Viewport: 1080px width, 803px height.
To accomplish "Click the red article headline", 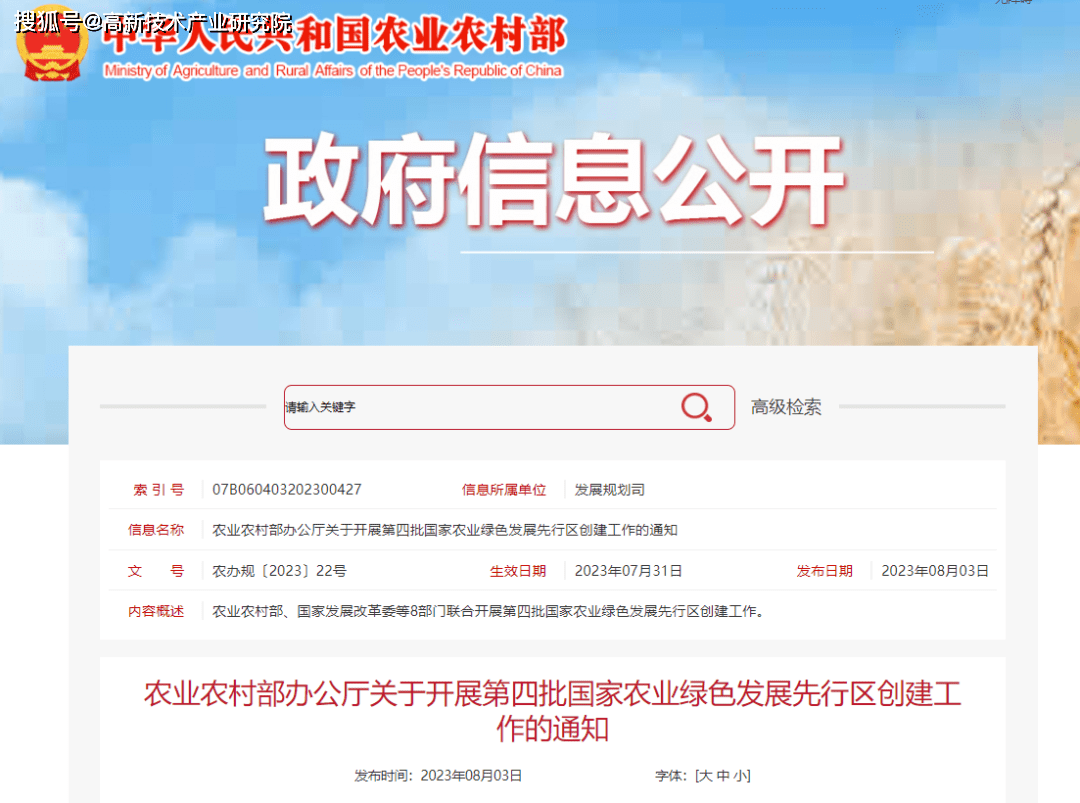I will (552, 711).
